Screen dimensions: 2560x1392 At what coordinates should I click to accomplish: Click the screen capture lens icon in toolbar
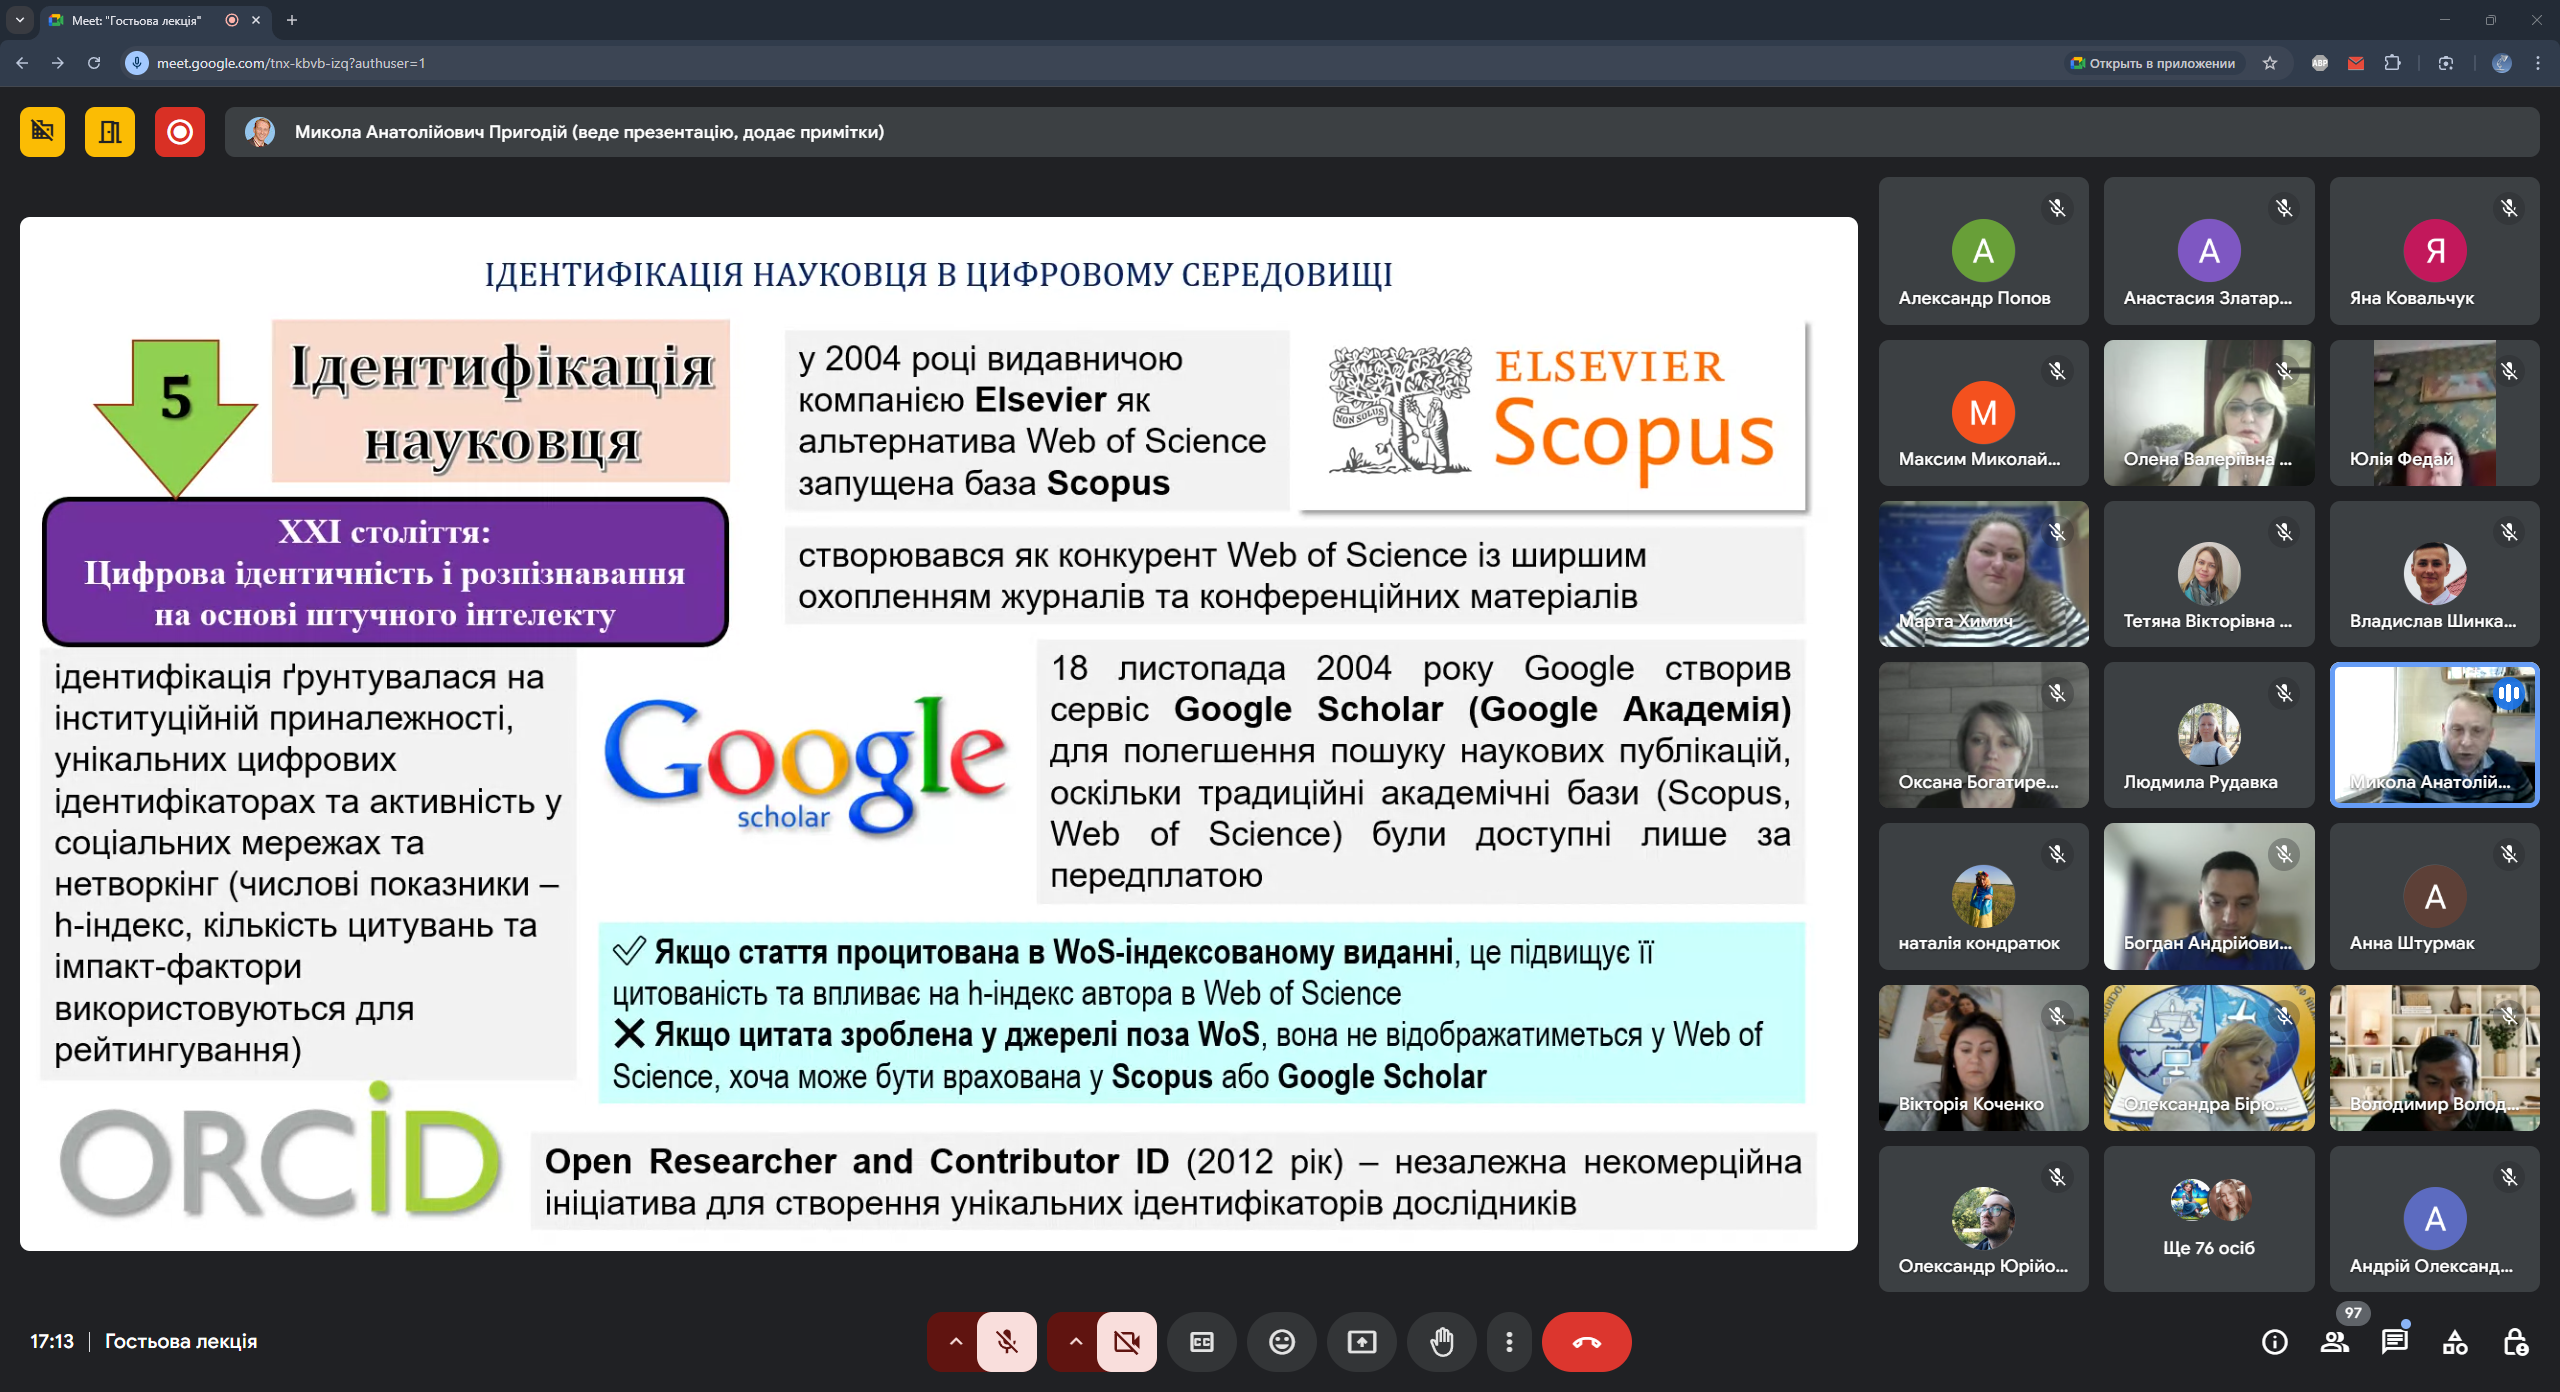(2446, 63)
